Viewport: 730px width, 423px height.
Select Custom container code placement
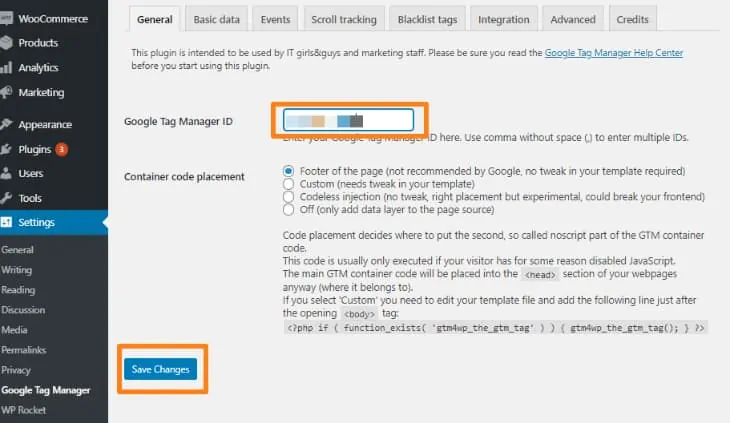[x=289, y=184]
